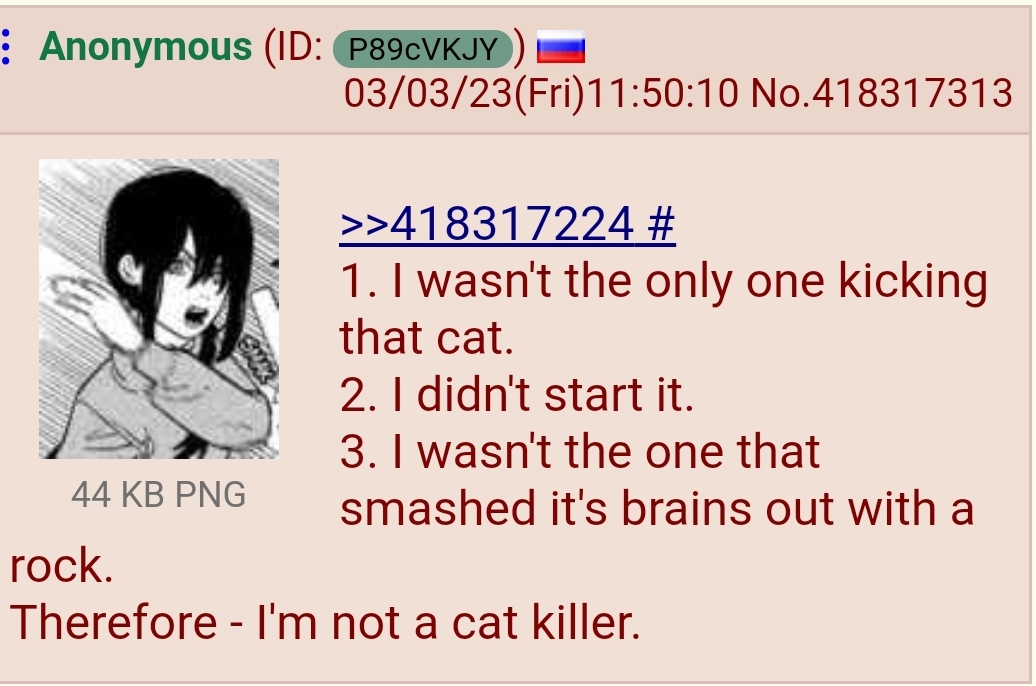The width and height of the screenshot is (1036, 686).
Task: Select the line "Therefore - I'm not a cat killer."
Action: (x=325, y=623)
